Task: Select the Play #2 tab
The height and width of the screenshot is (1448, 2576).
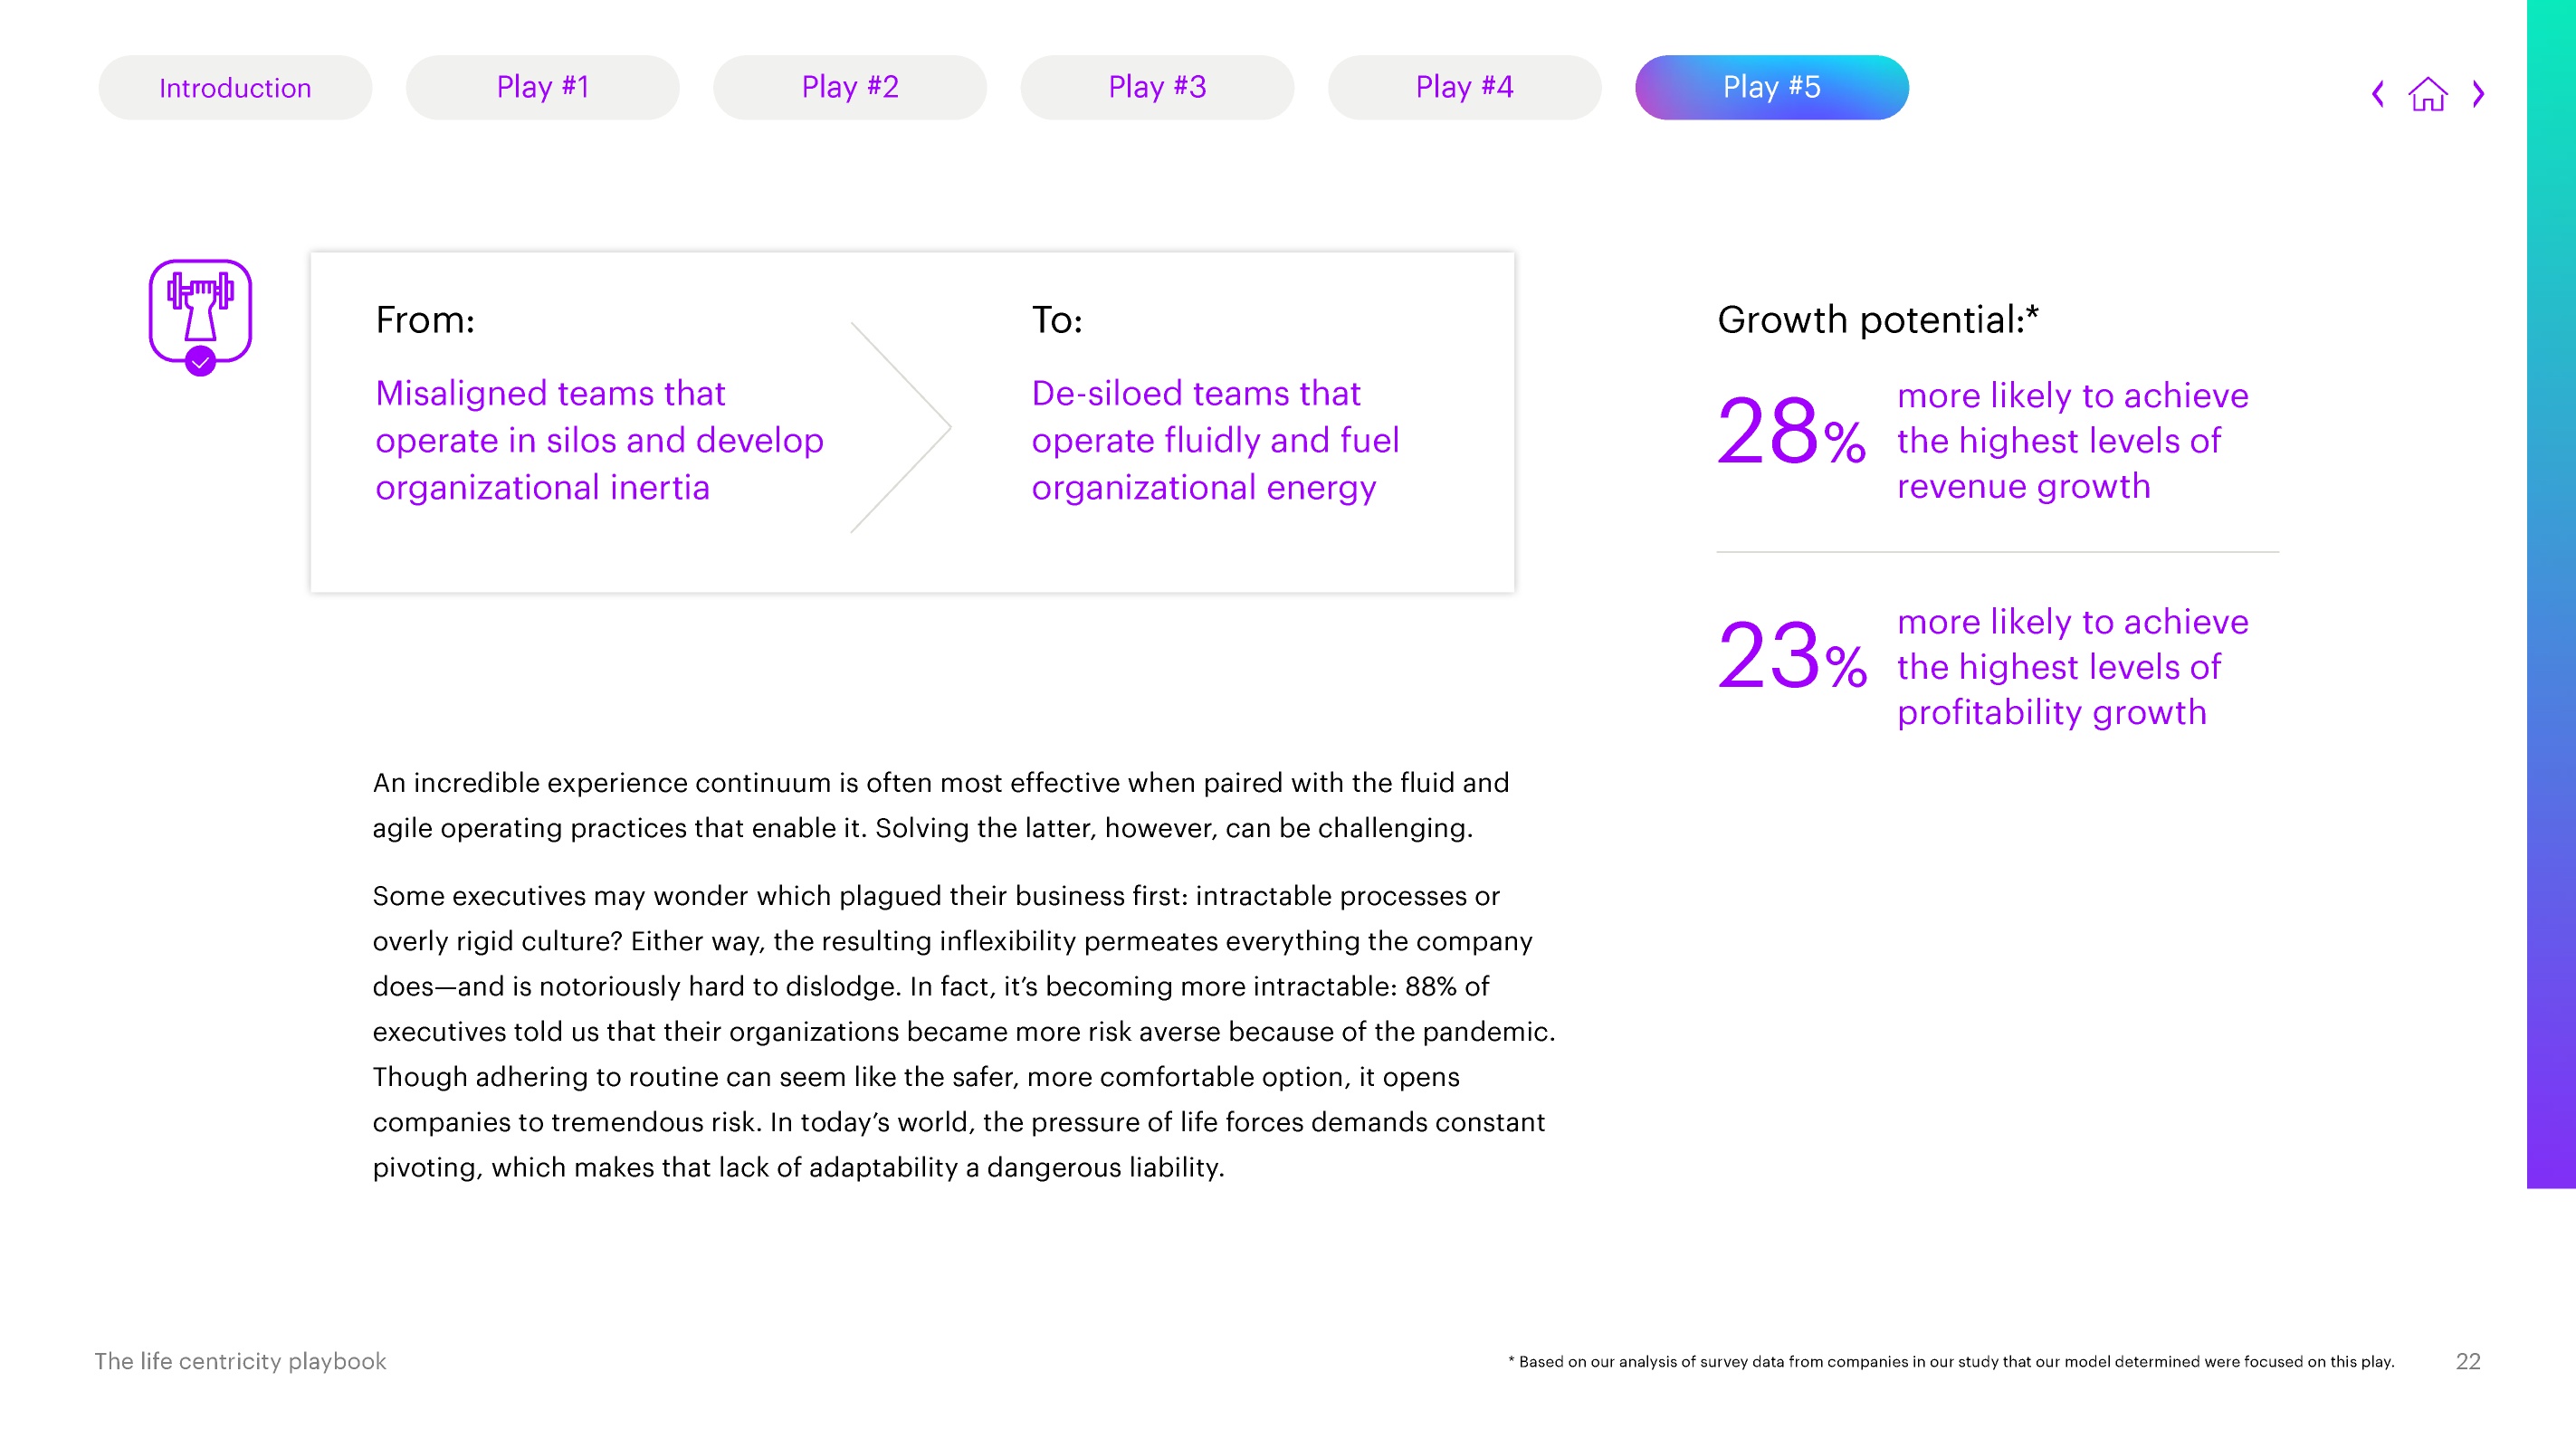Action: click(x=850, y=88)
